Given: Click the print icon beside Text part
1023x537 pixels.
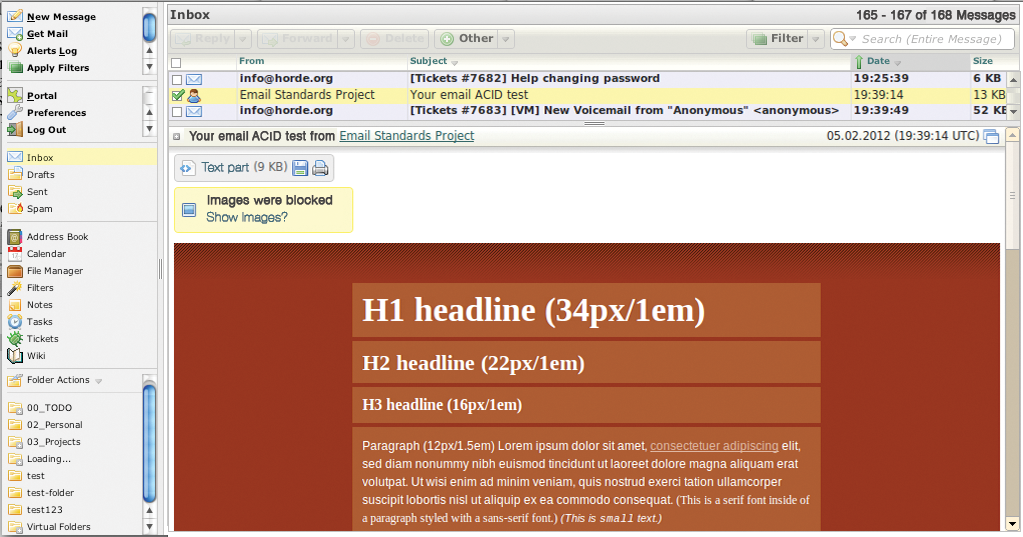Looking at the screenshot, I should tap(320, 168).
